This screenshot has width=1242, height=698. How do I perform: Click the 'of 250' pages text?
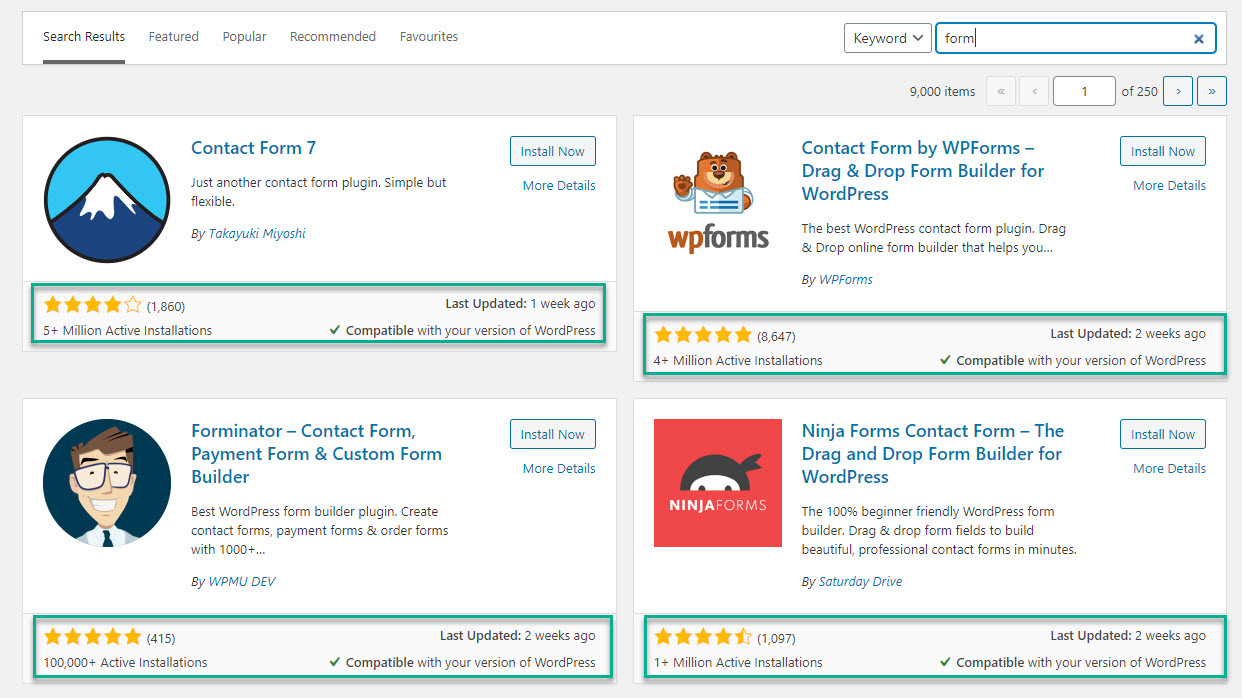point(1140,91)
